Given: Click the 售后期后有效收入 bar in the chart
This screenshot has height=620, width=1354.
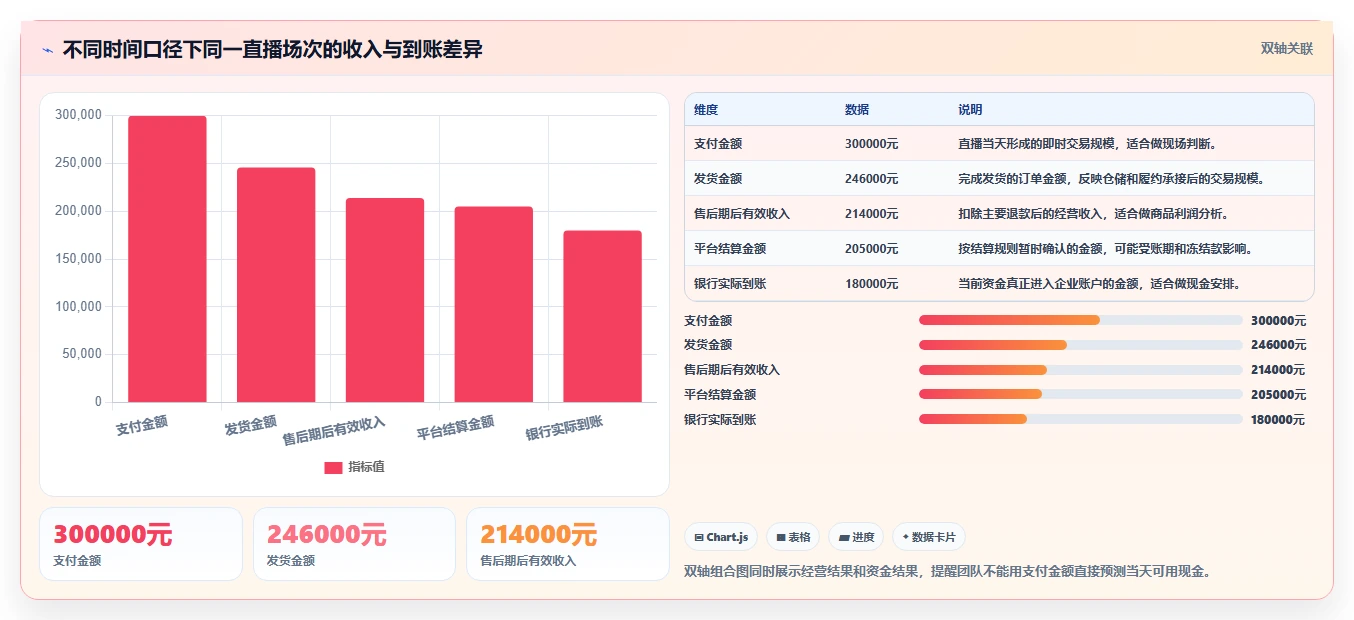Looking at the screenshot, I should [385, 300].
